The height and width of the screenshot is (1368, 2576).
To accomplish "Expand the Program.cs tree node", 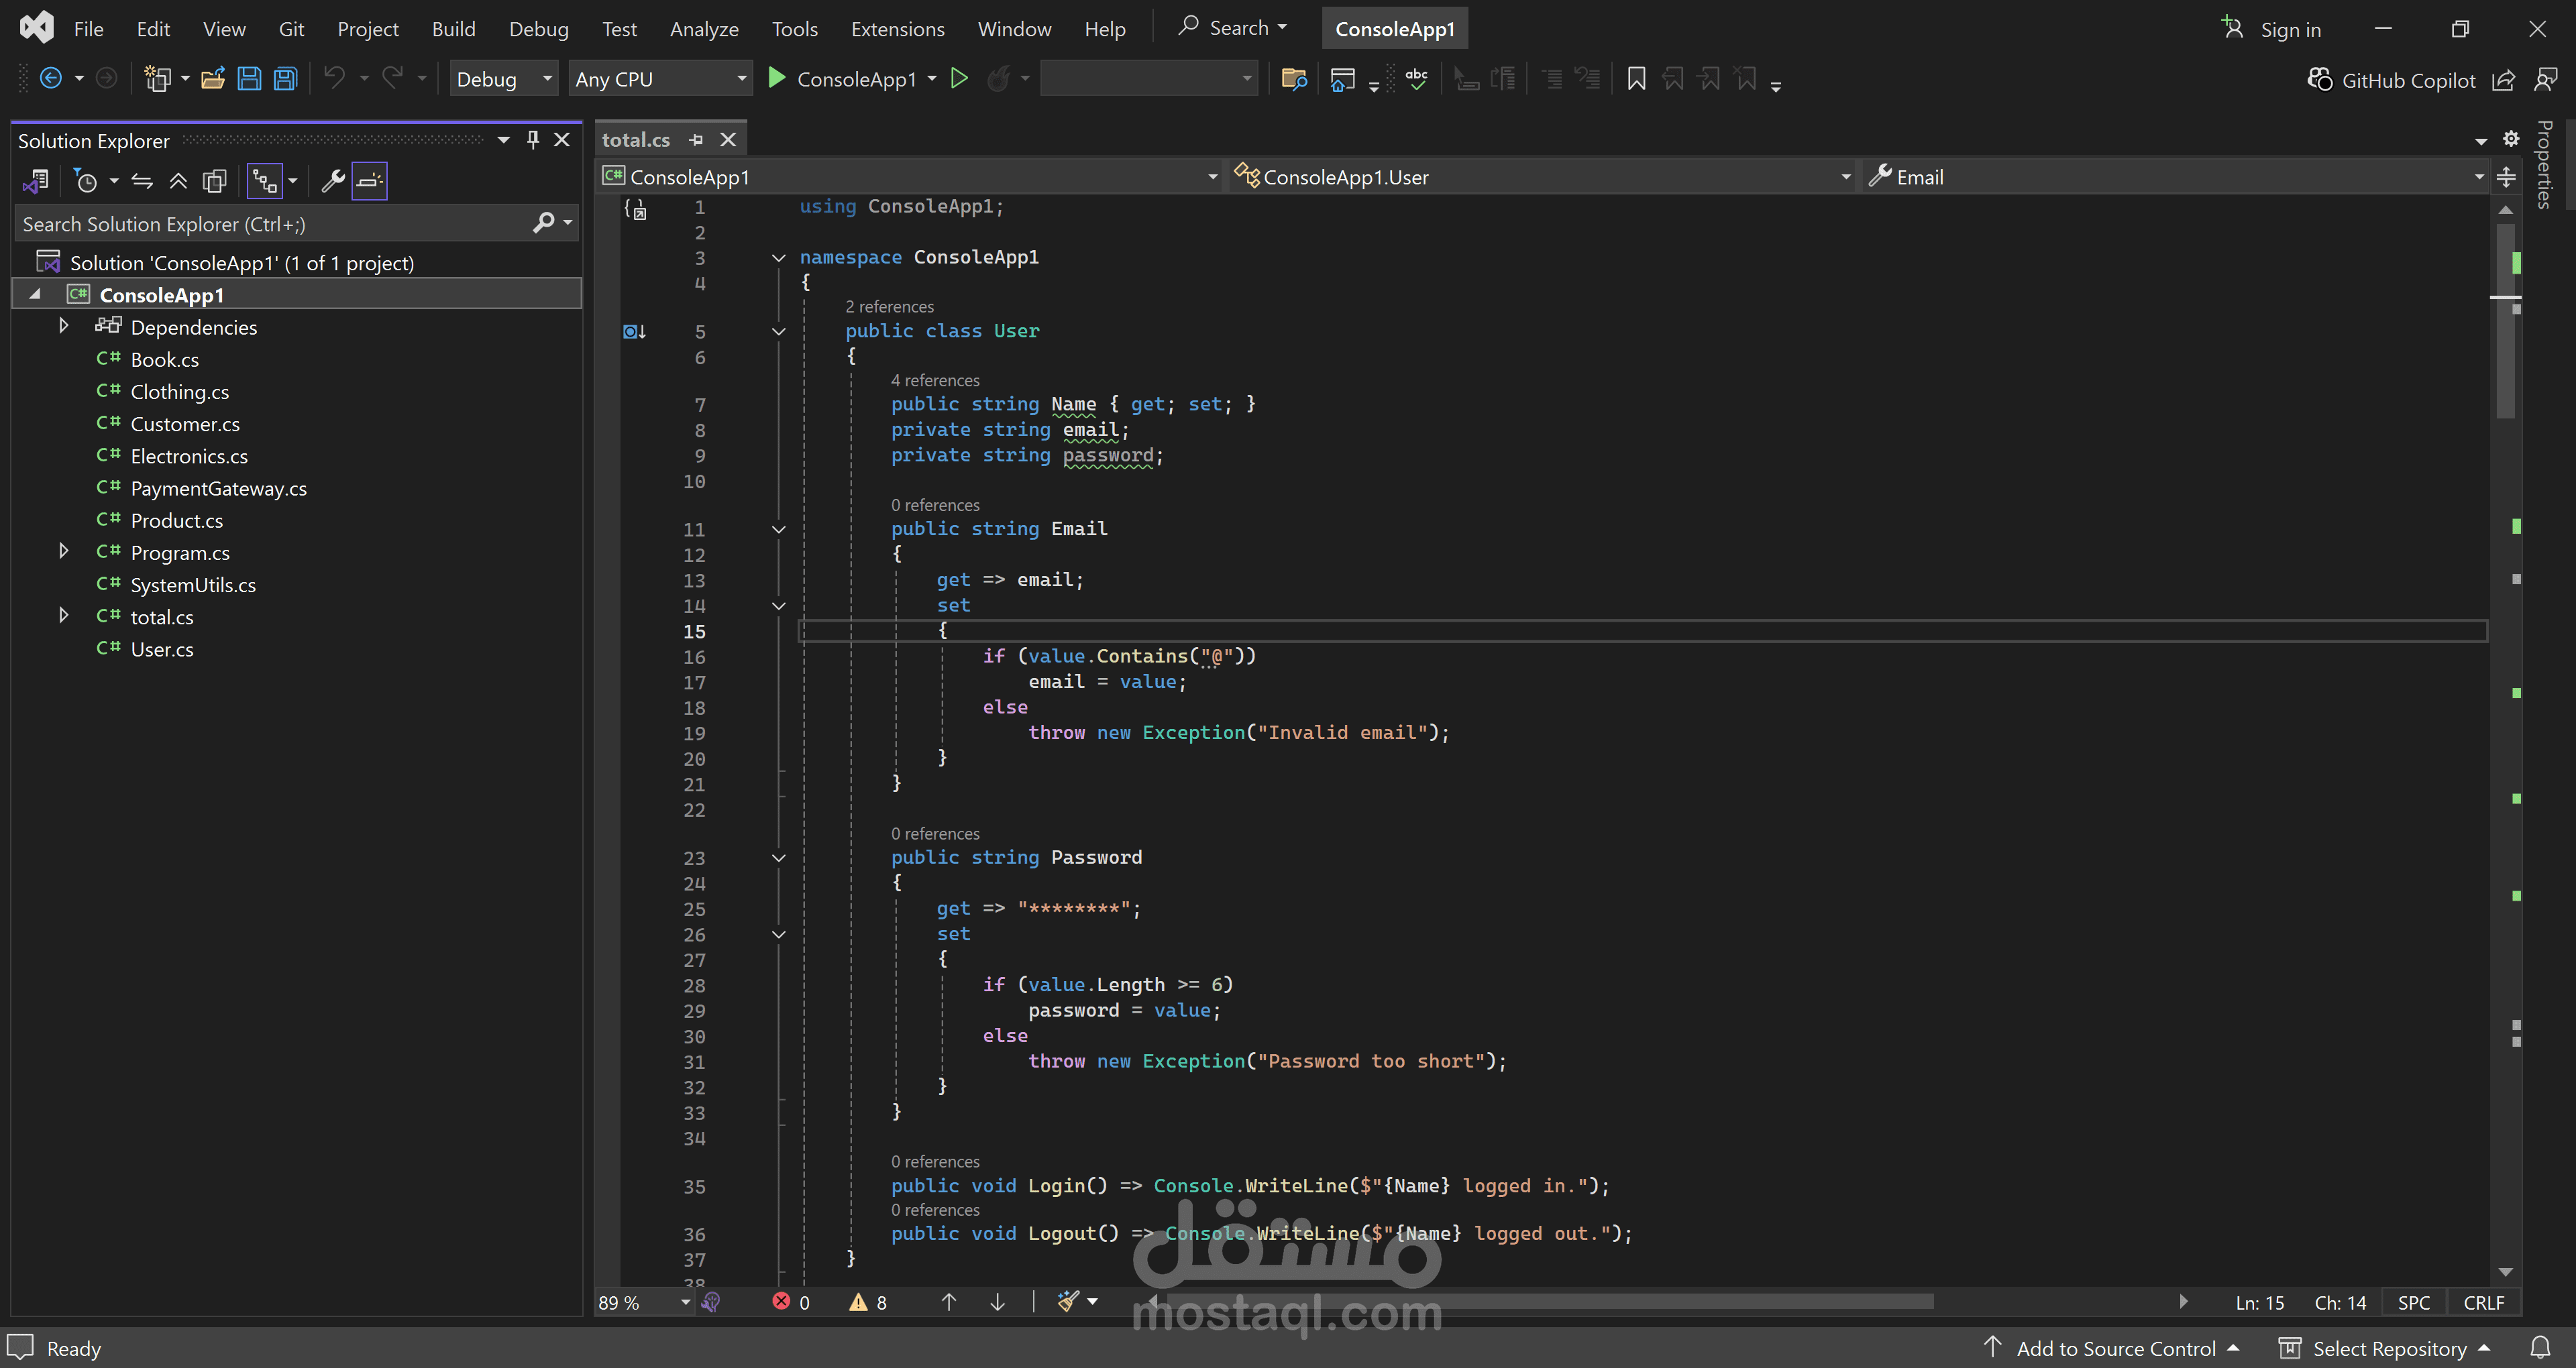I will [63, 551].
